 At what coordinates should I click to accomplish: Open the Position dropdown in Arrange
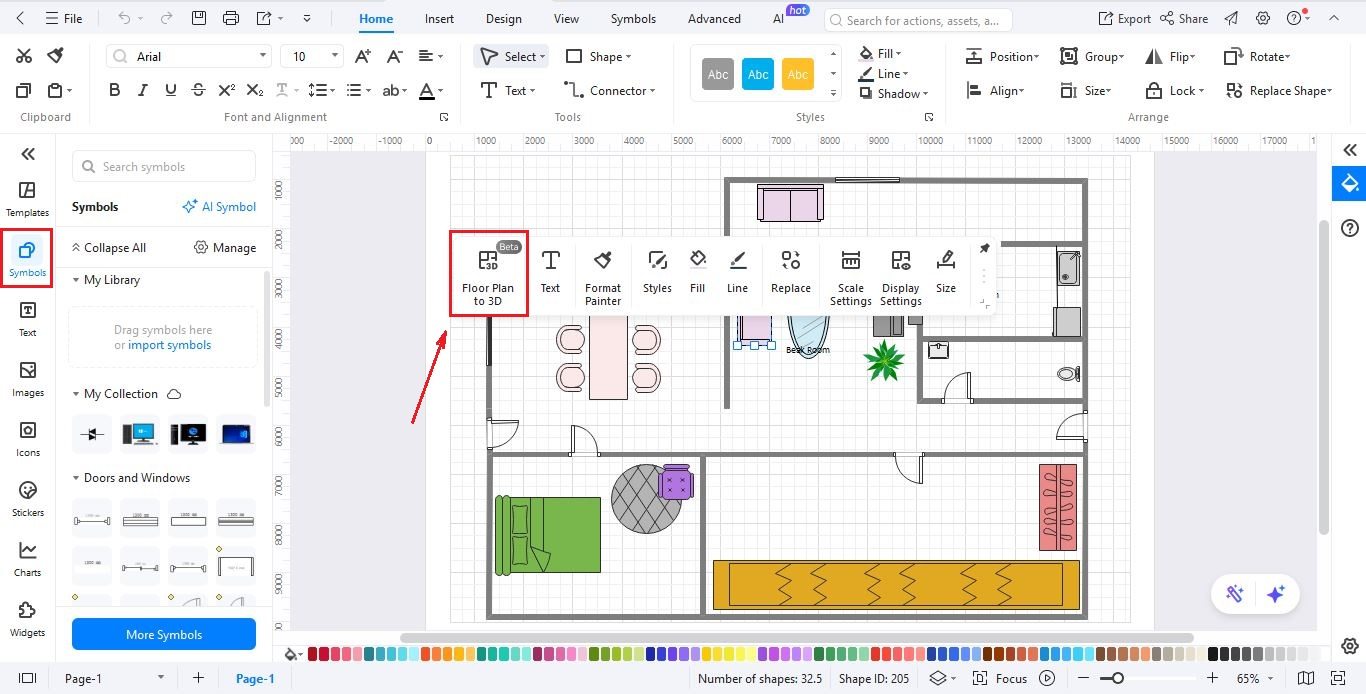[1002, 56]
